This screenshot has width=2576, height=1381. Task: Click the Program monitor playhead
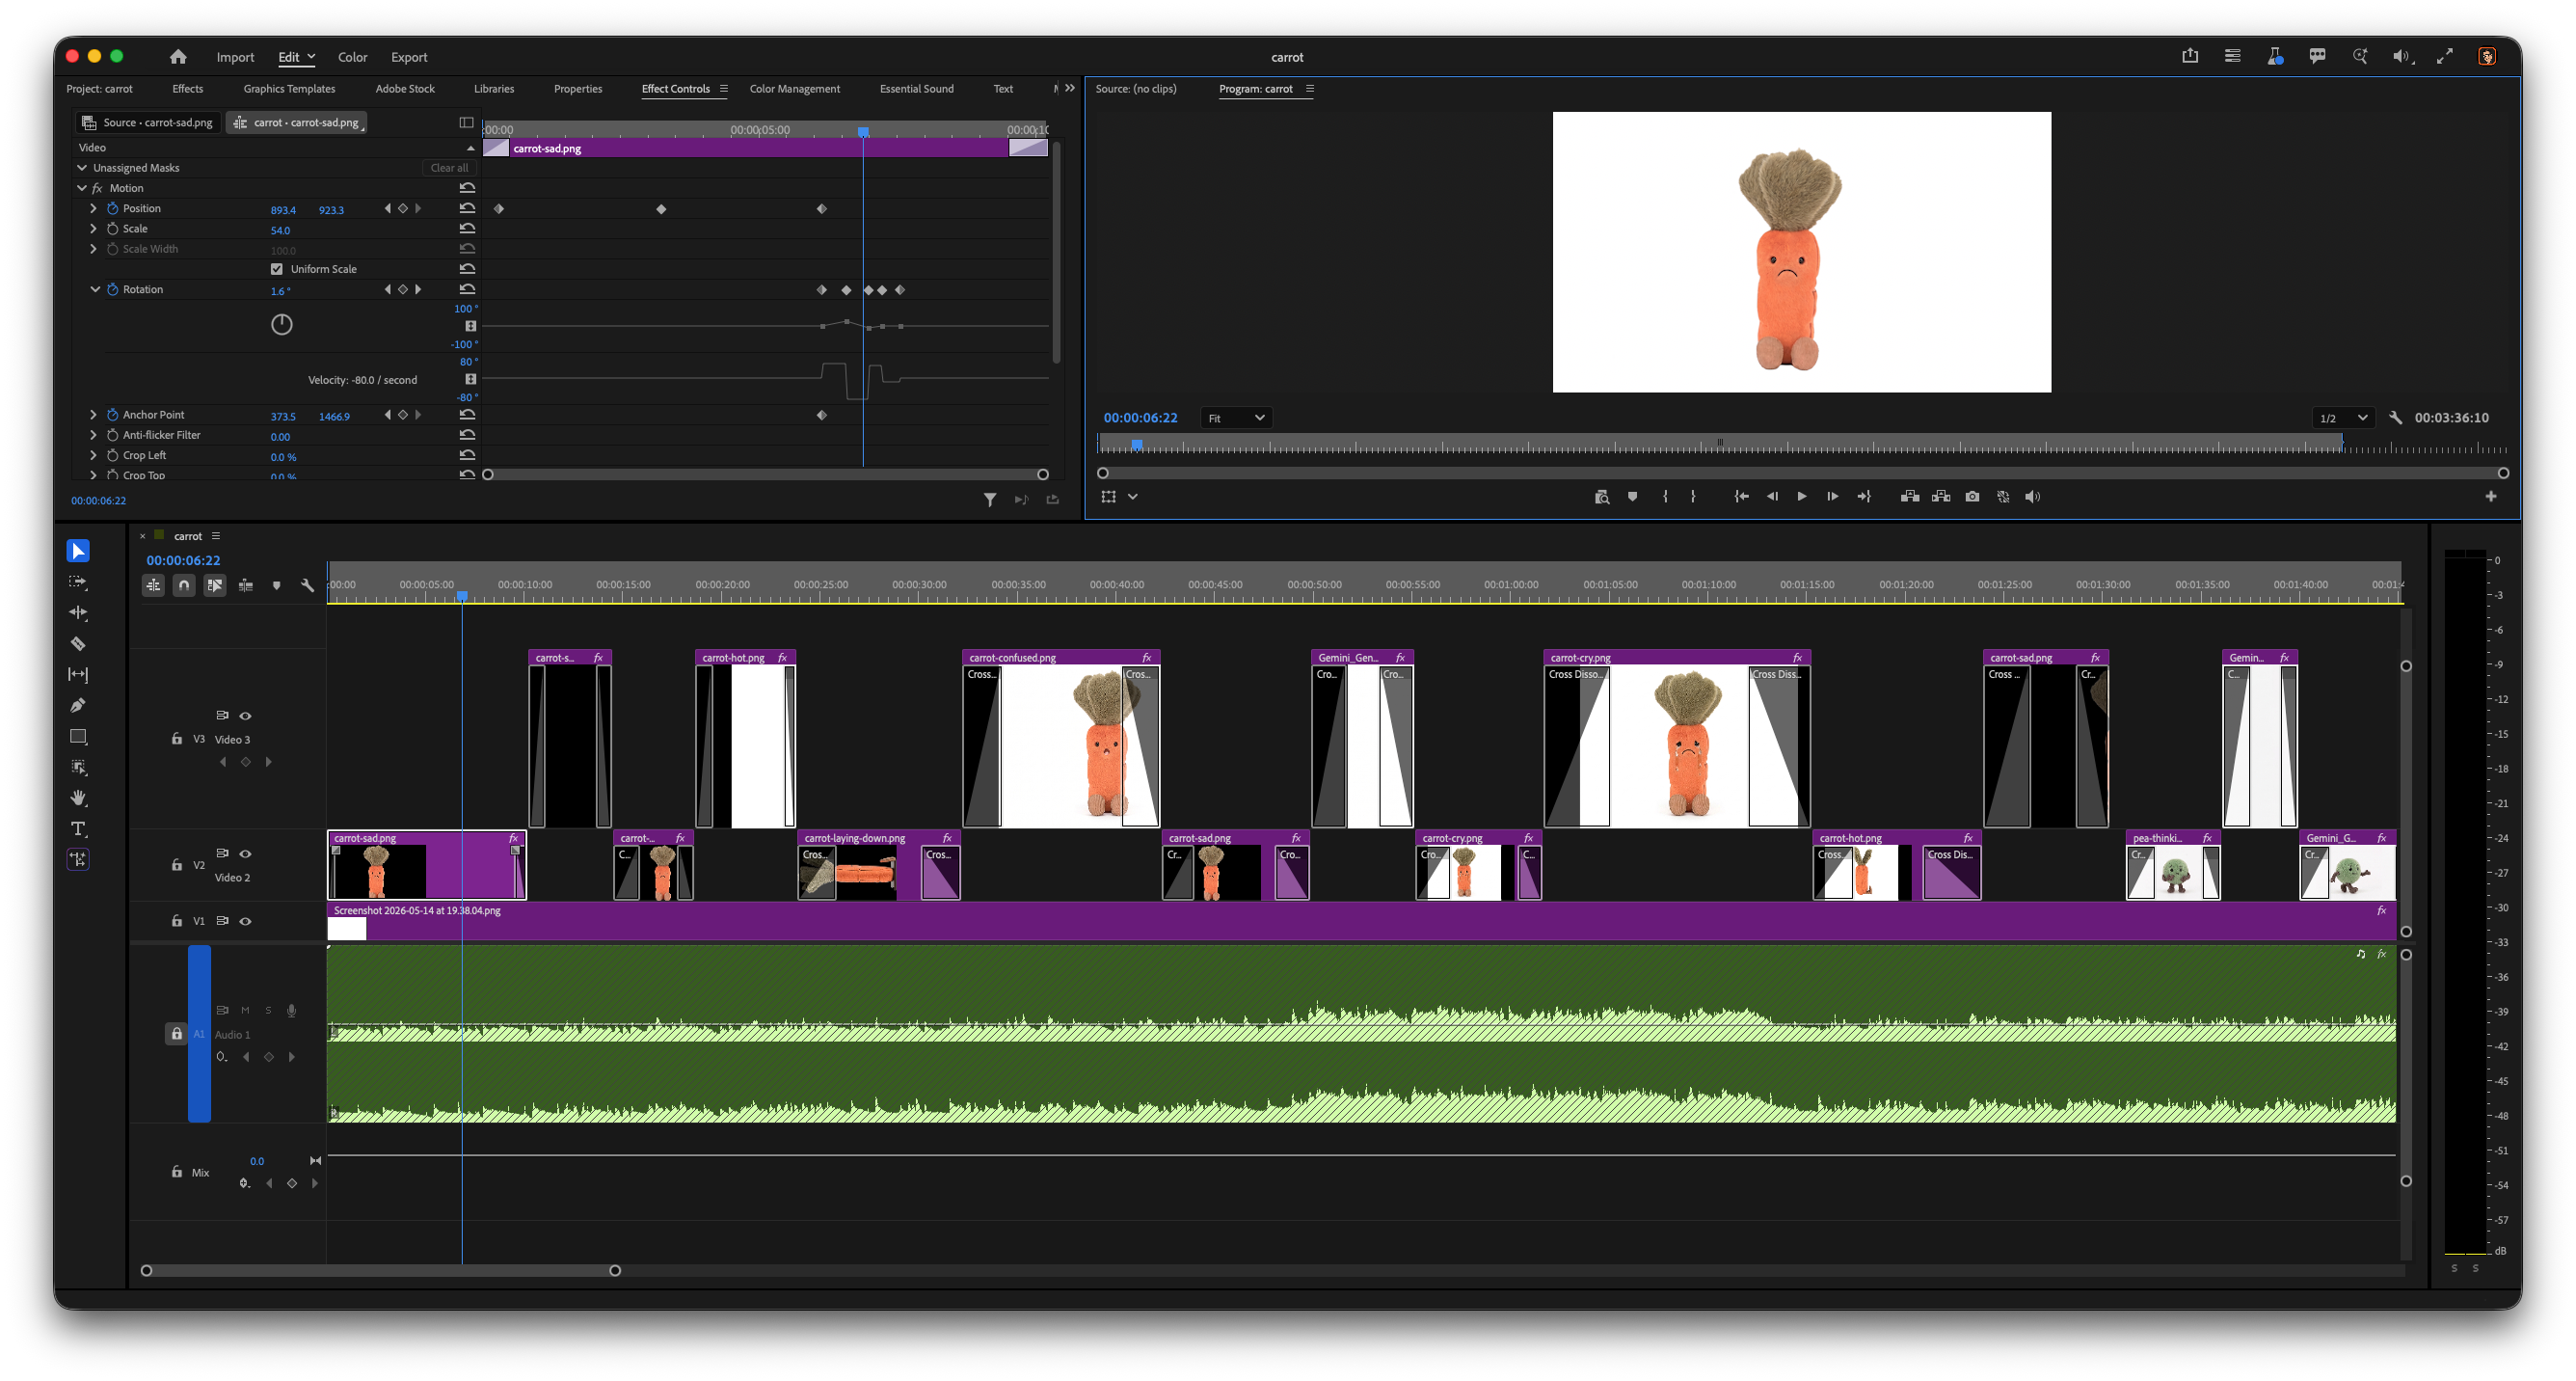[1137, 445]
